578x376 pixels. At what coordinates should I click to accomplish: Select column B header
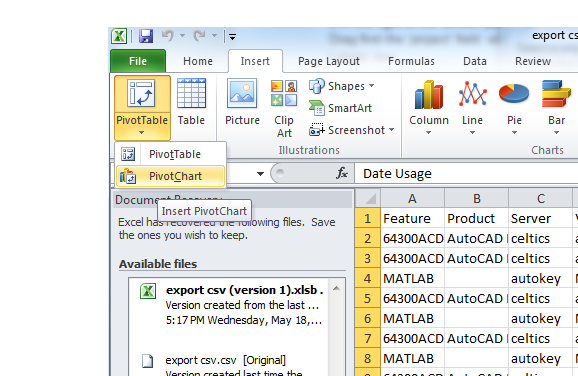[x=477, y=199]
